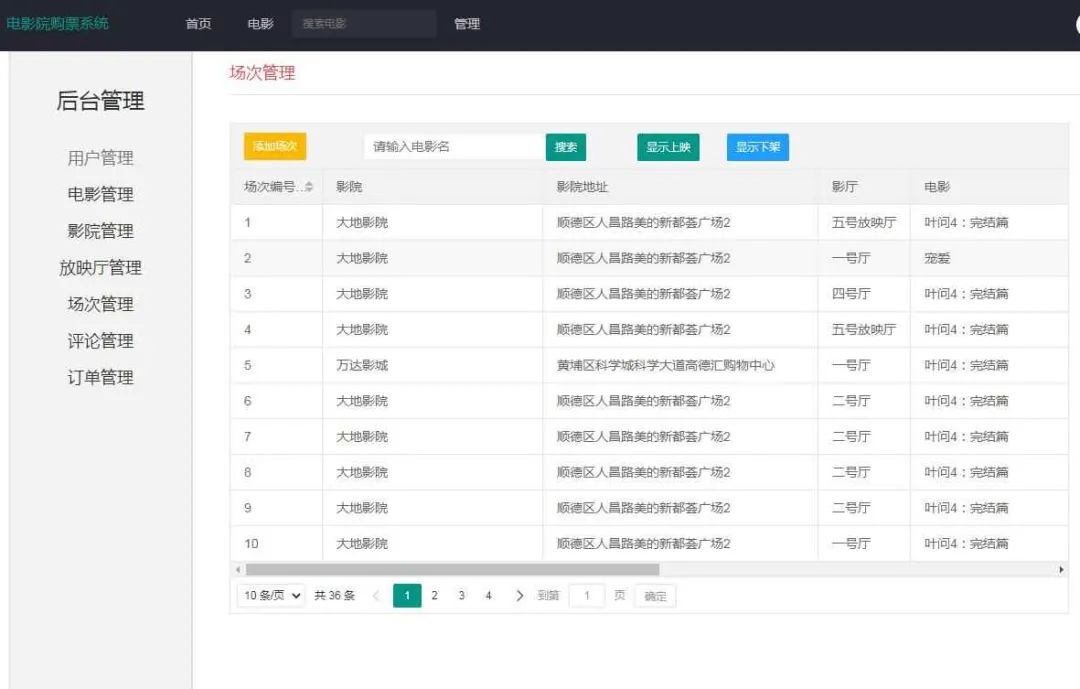Open the 添加场次 button
Viewport: 1080px width, 689px height.
pos(277,145)
